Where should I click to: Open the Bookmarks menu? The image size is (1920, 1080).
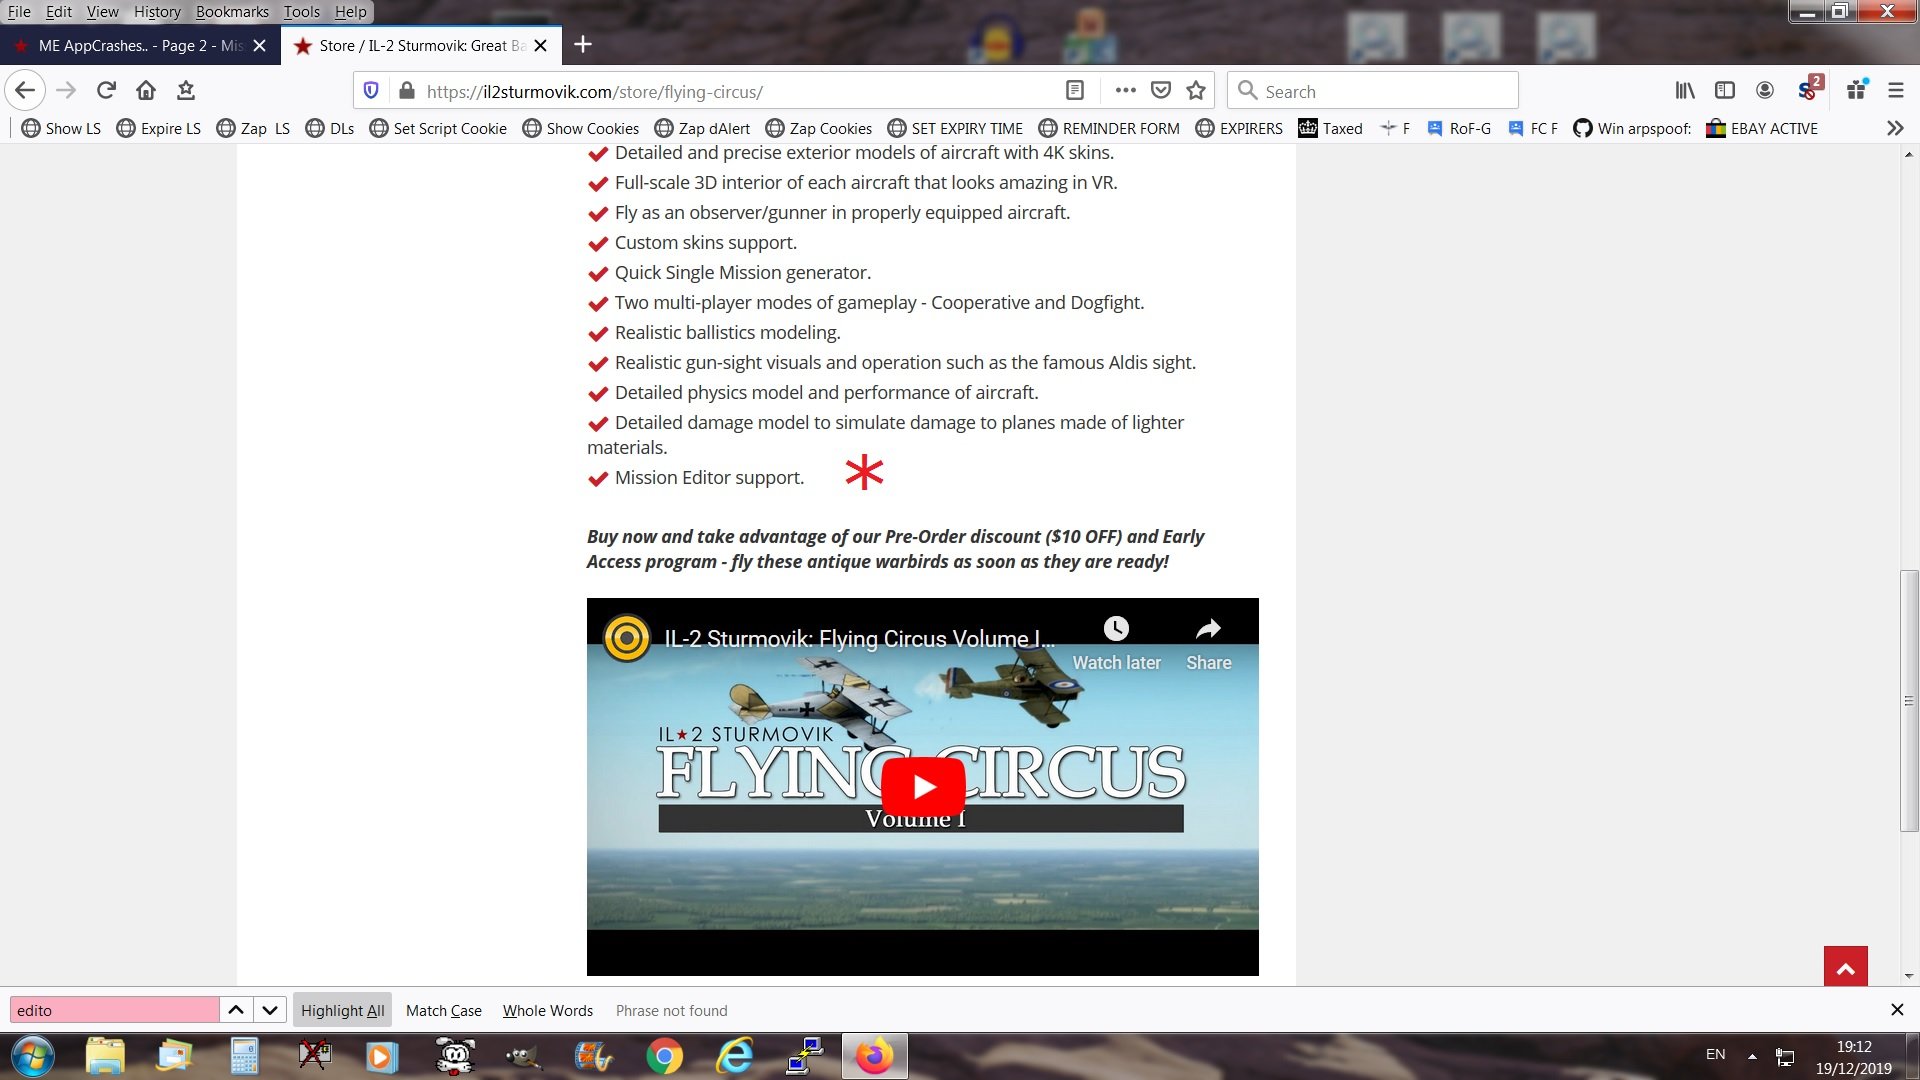click(232, 12)
